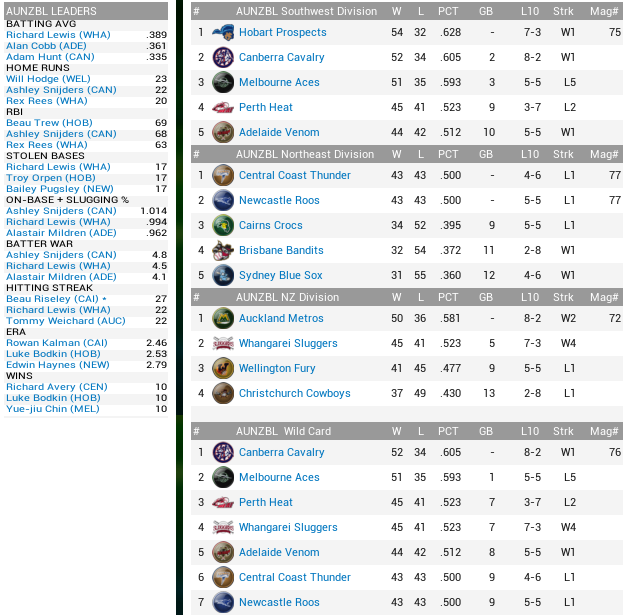Click the AUNZBL LEADERS panel header
Screen dimensions: 623x616
tap(86, 11)
